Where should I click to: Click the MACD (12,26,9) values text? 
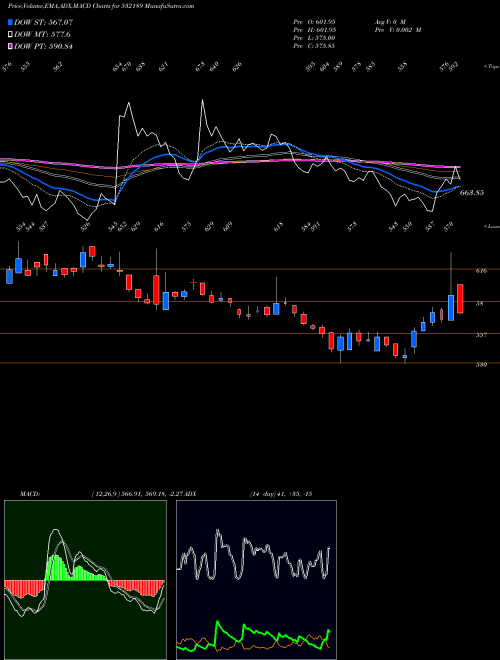[137, 494]
